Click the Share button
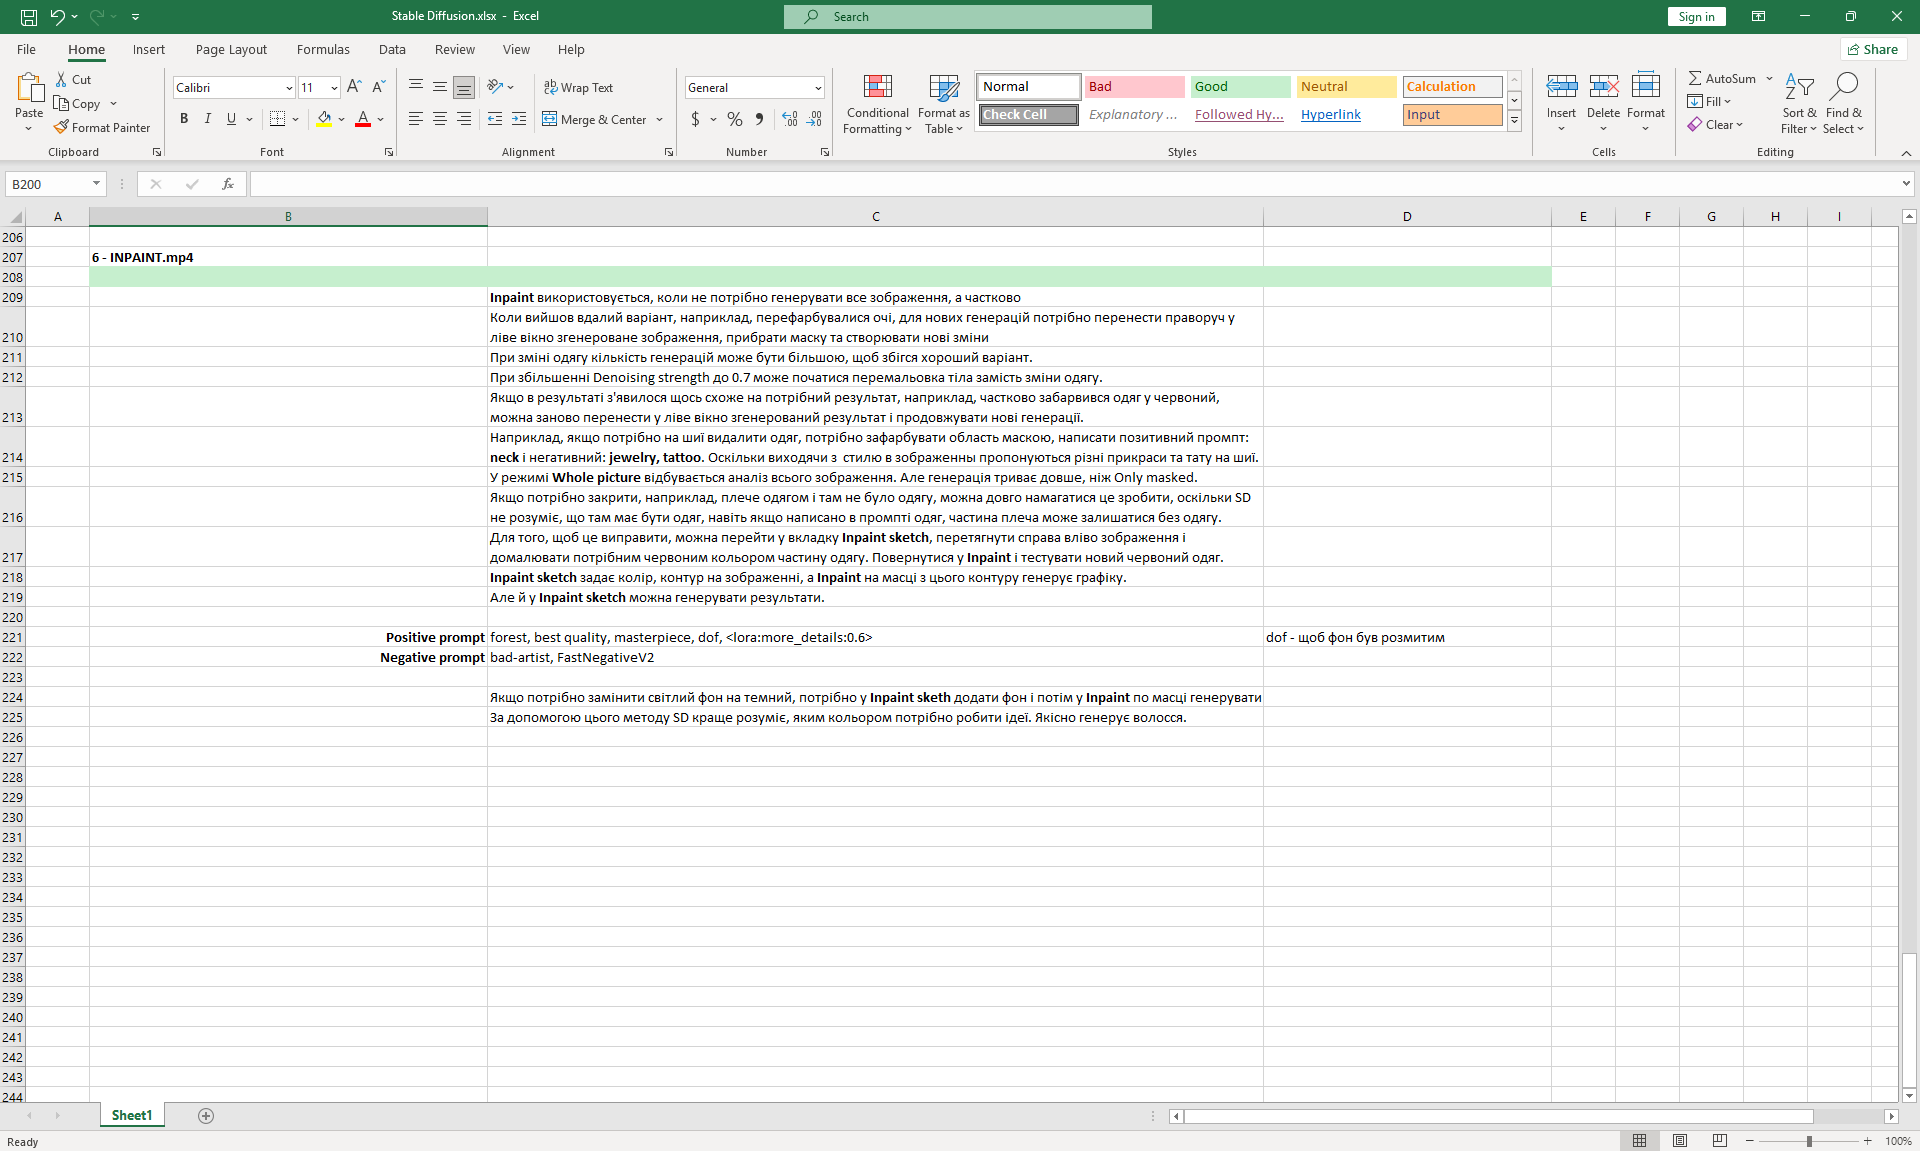This screenshot has width=1920, height=1151. point(1873,49)
